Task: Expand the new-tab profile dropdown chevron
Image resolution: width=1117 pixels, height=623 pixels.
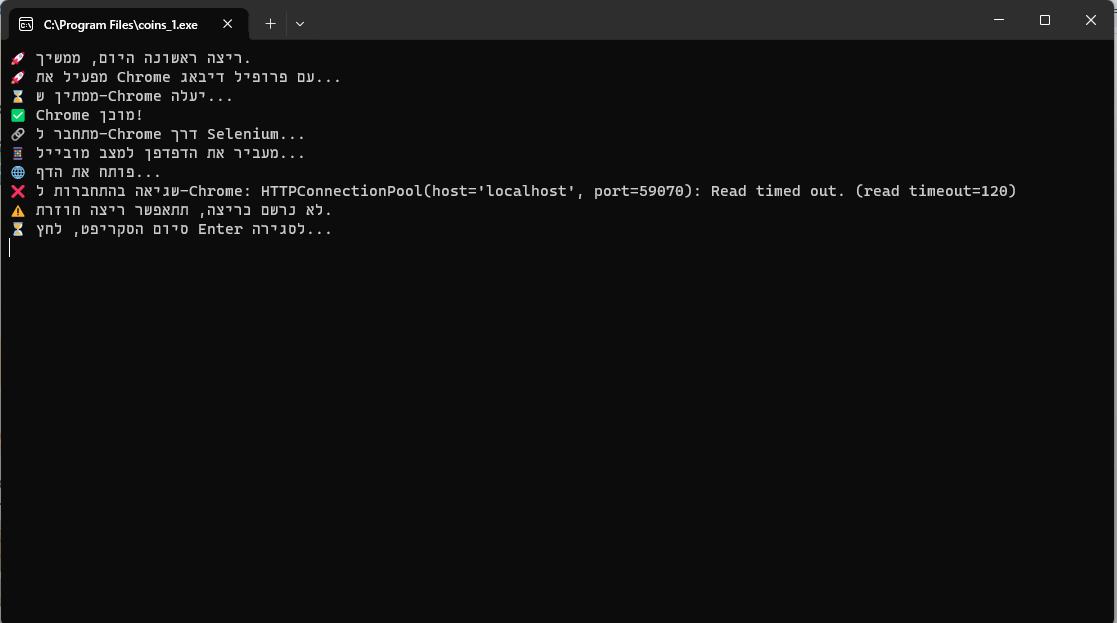Action: tap(300, 23)
